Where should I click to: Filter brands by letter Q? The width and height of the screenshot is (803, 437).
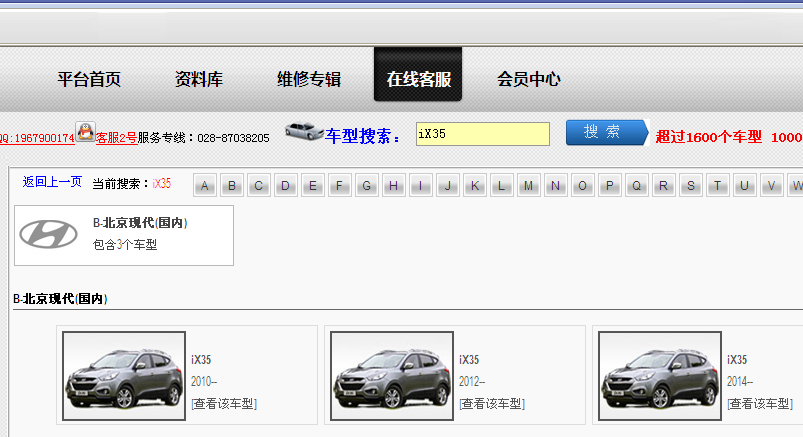(x=637, y=185)
